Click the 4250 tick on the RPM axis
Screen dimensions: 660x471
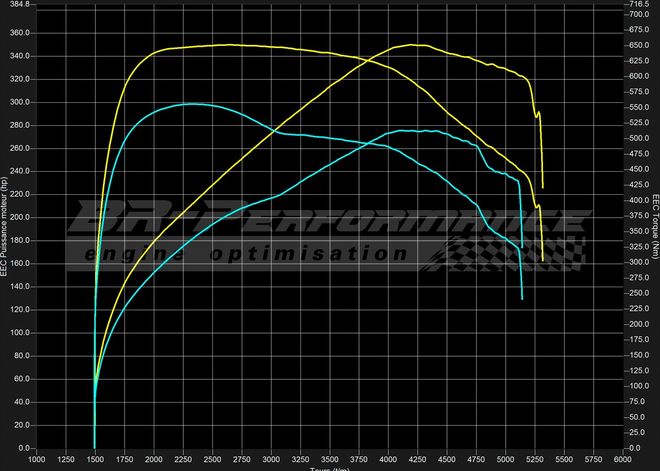click(418, 460)
